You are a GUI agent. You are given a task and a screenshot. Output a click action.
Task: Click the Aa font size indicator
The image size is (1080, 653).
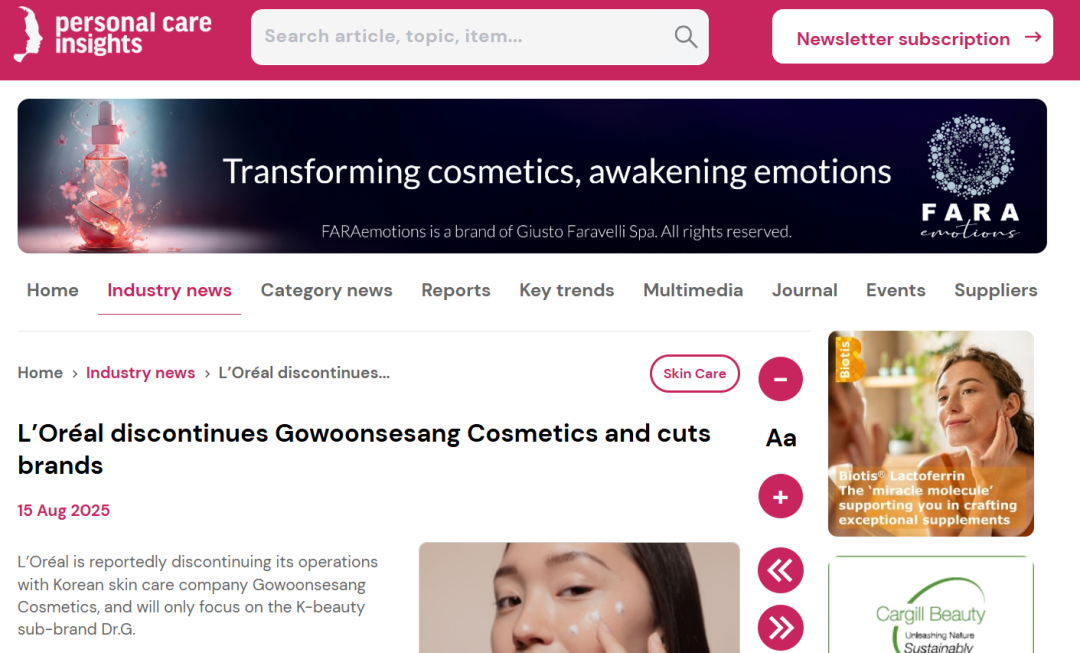(781, 438)
